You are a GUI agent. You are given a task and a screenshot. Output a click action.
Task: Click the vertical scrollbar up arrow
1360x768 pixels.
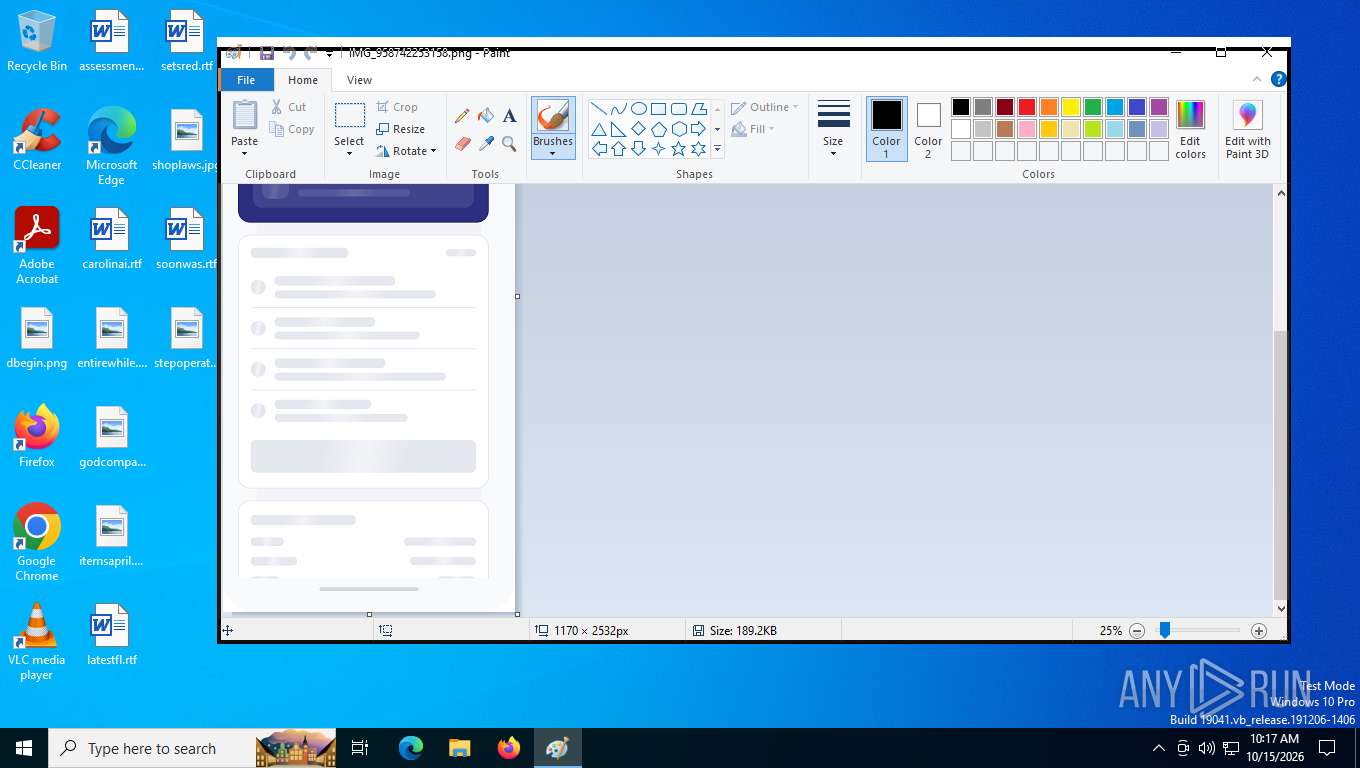pos(1281,192)
